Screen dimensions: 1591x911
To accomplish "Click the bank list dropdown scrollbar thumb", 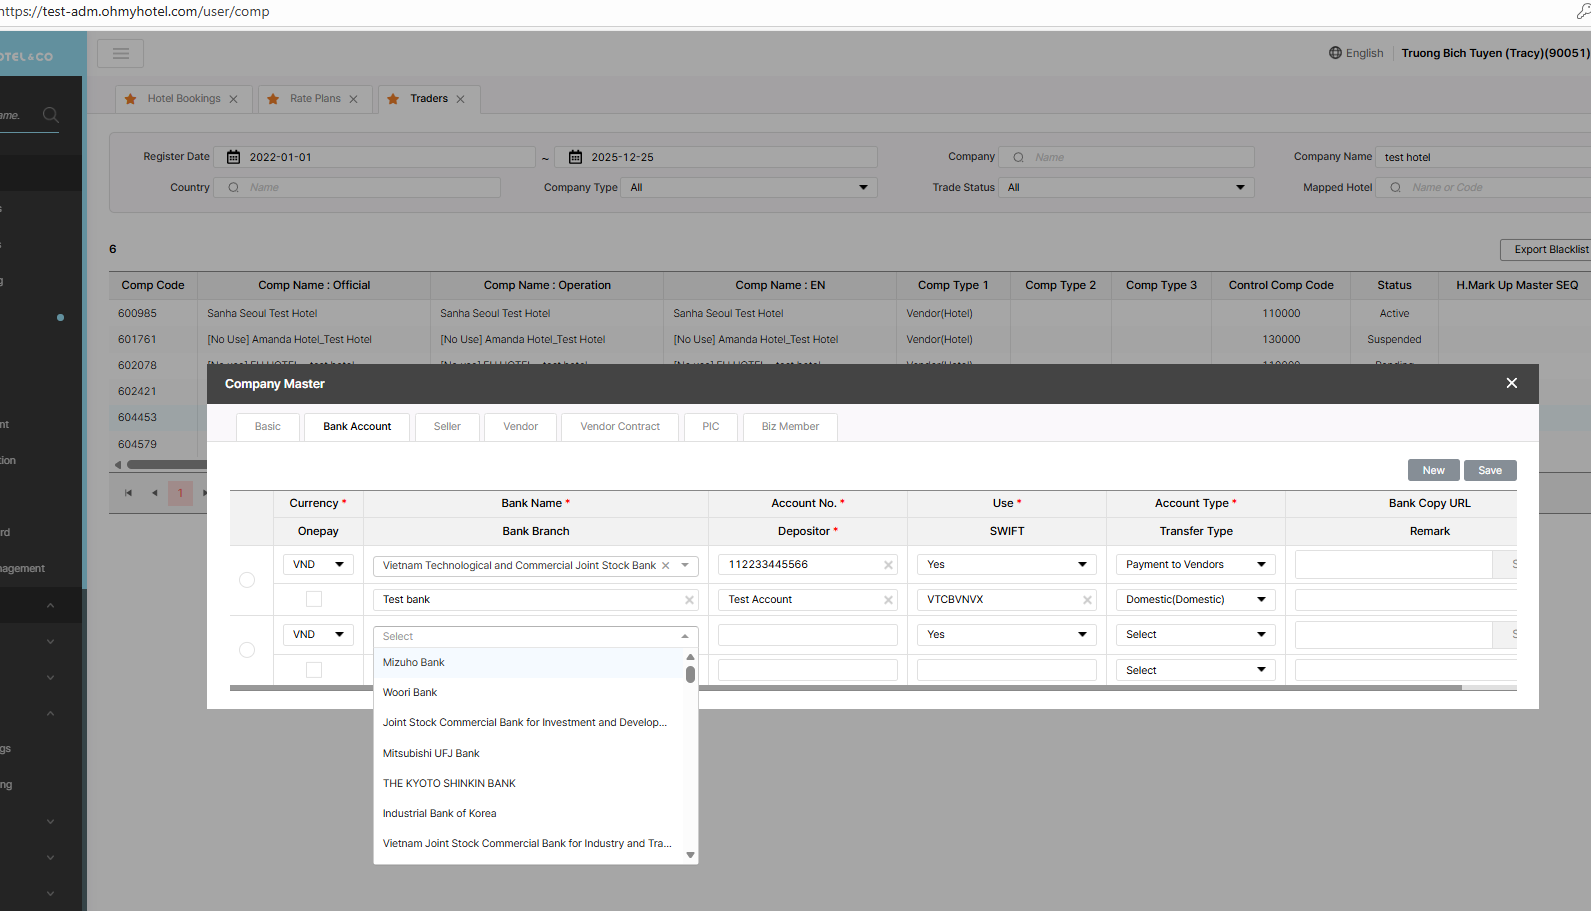I will (x=690, y=674).
